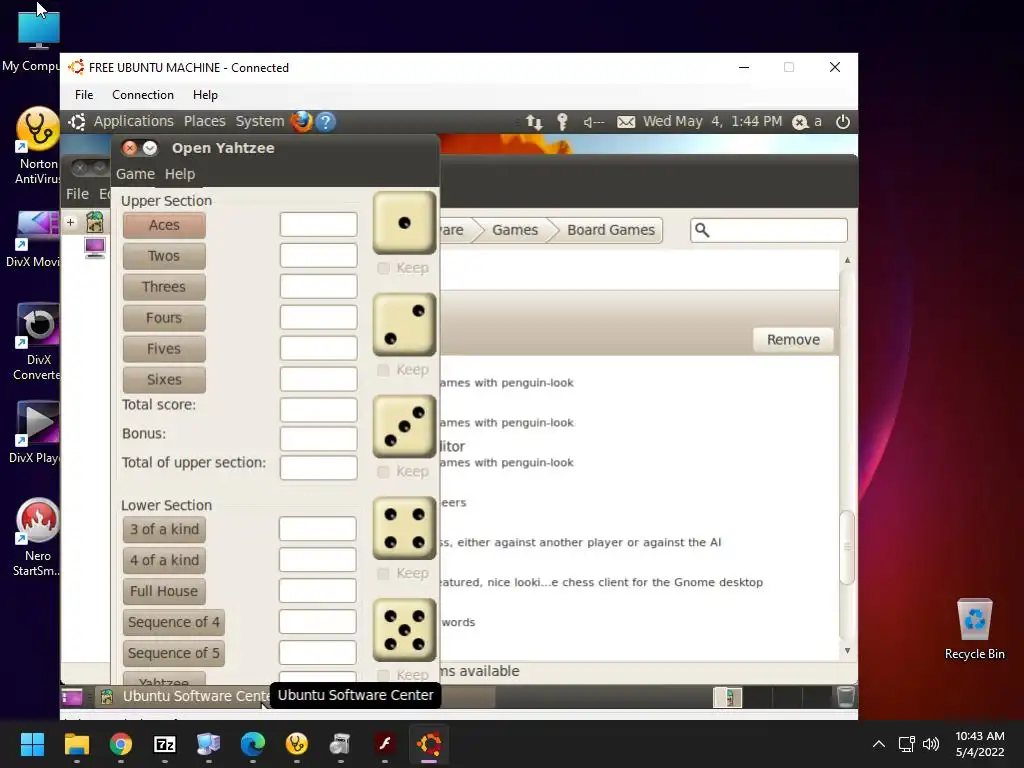
Task: Score in the Aces category
Action: coord(164,225)
